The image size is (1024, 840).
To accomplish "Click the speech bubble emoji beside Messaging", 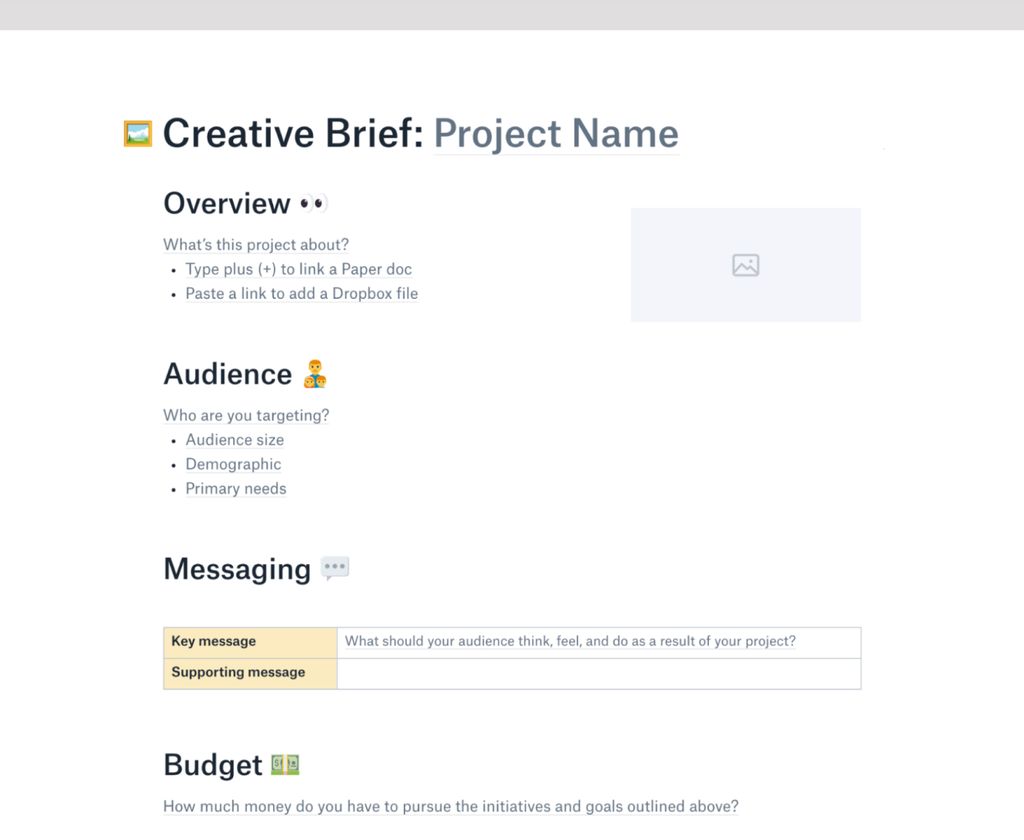I will pos(335,569).
